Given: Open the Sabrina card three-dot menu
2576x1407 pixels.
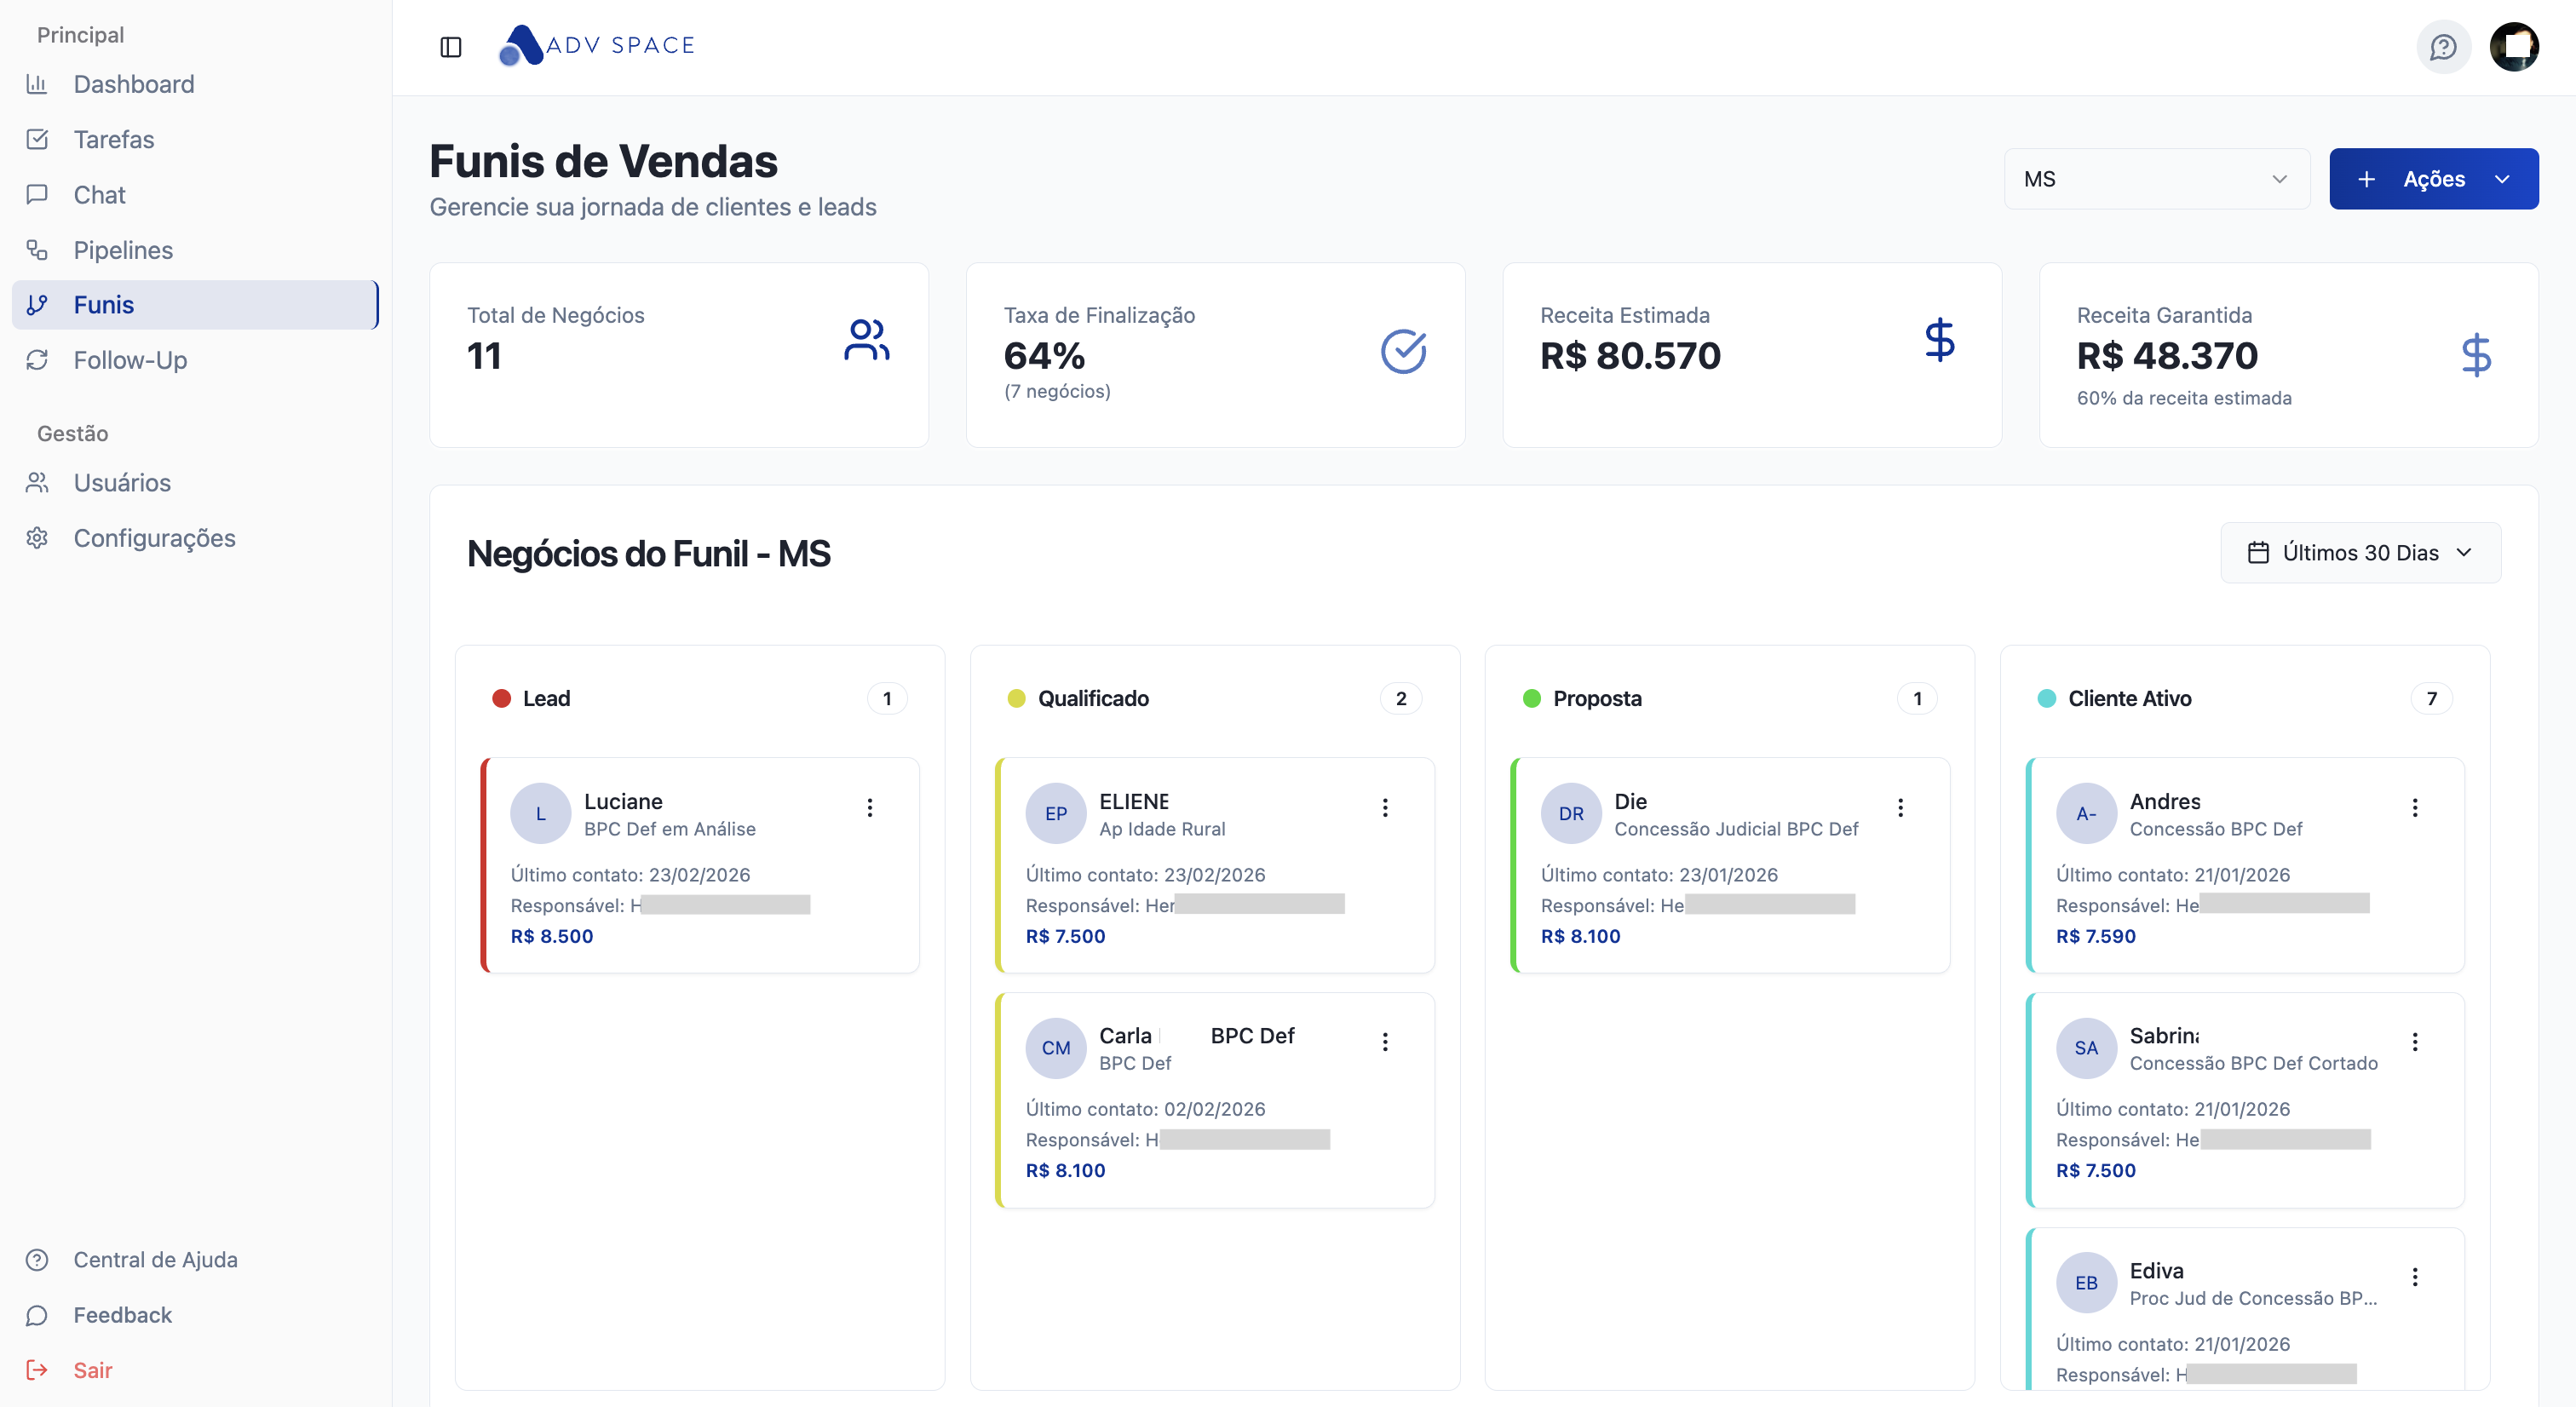Looking at the screenshot, I should point(2415,1042).
